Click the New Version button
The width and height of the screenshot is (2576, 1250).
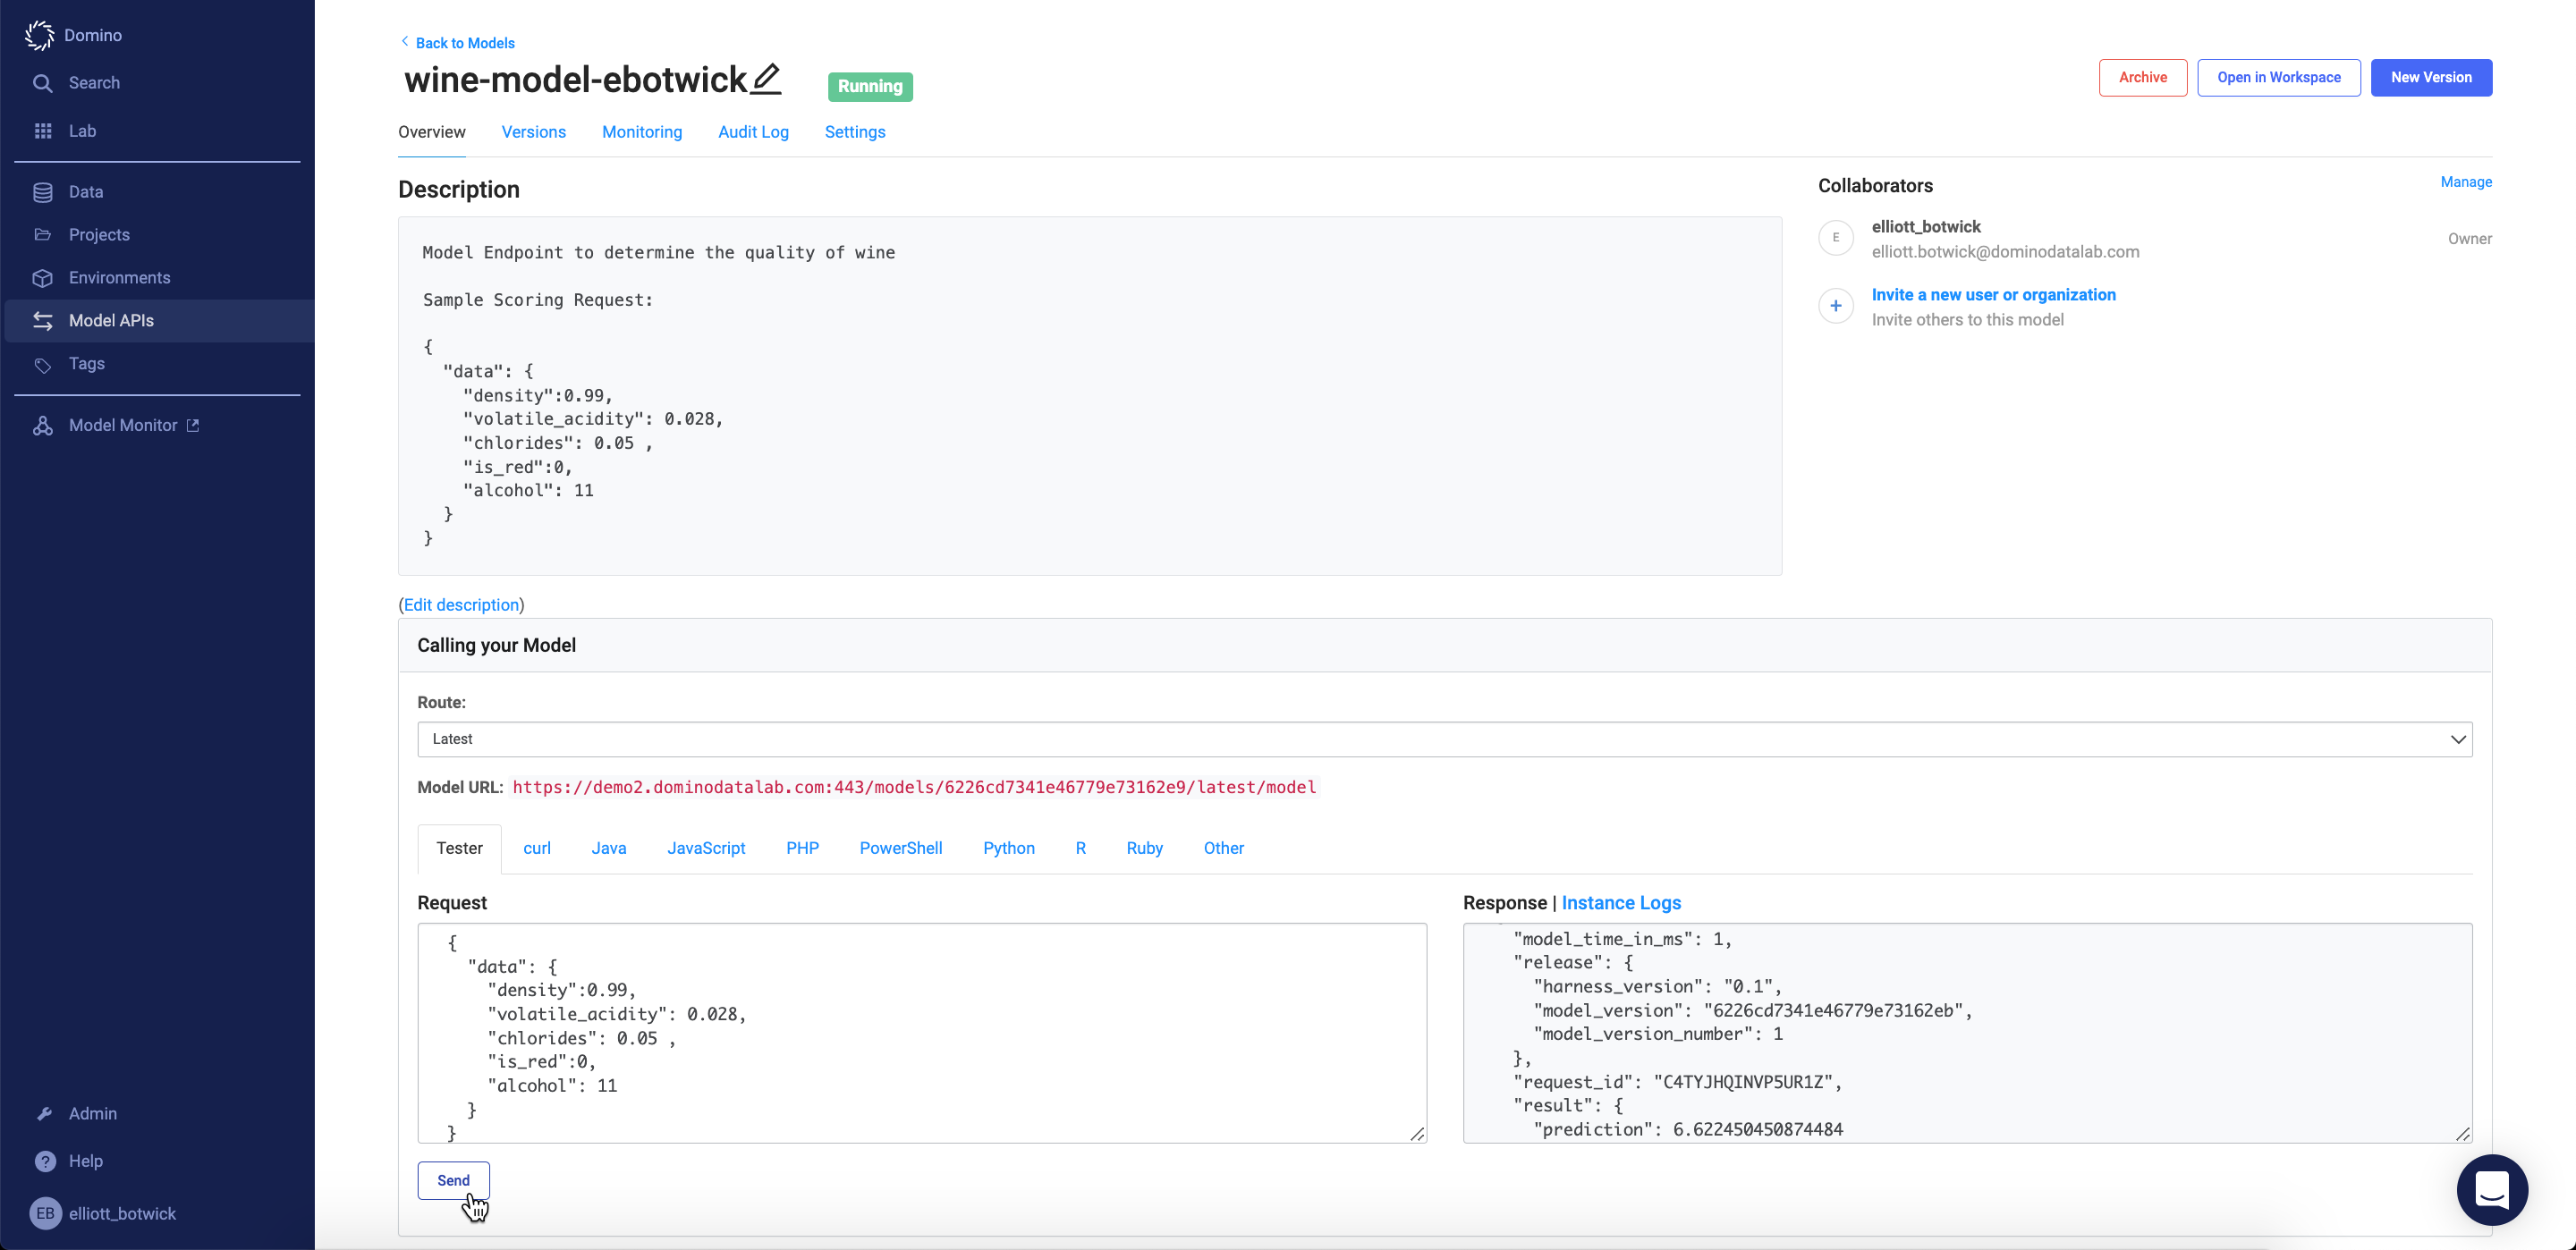(x=2430, y=78)
